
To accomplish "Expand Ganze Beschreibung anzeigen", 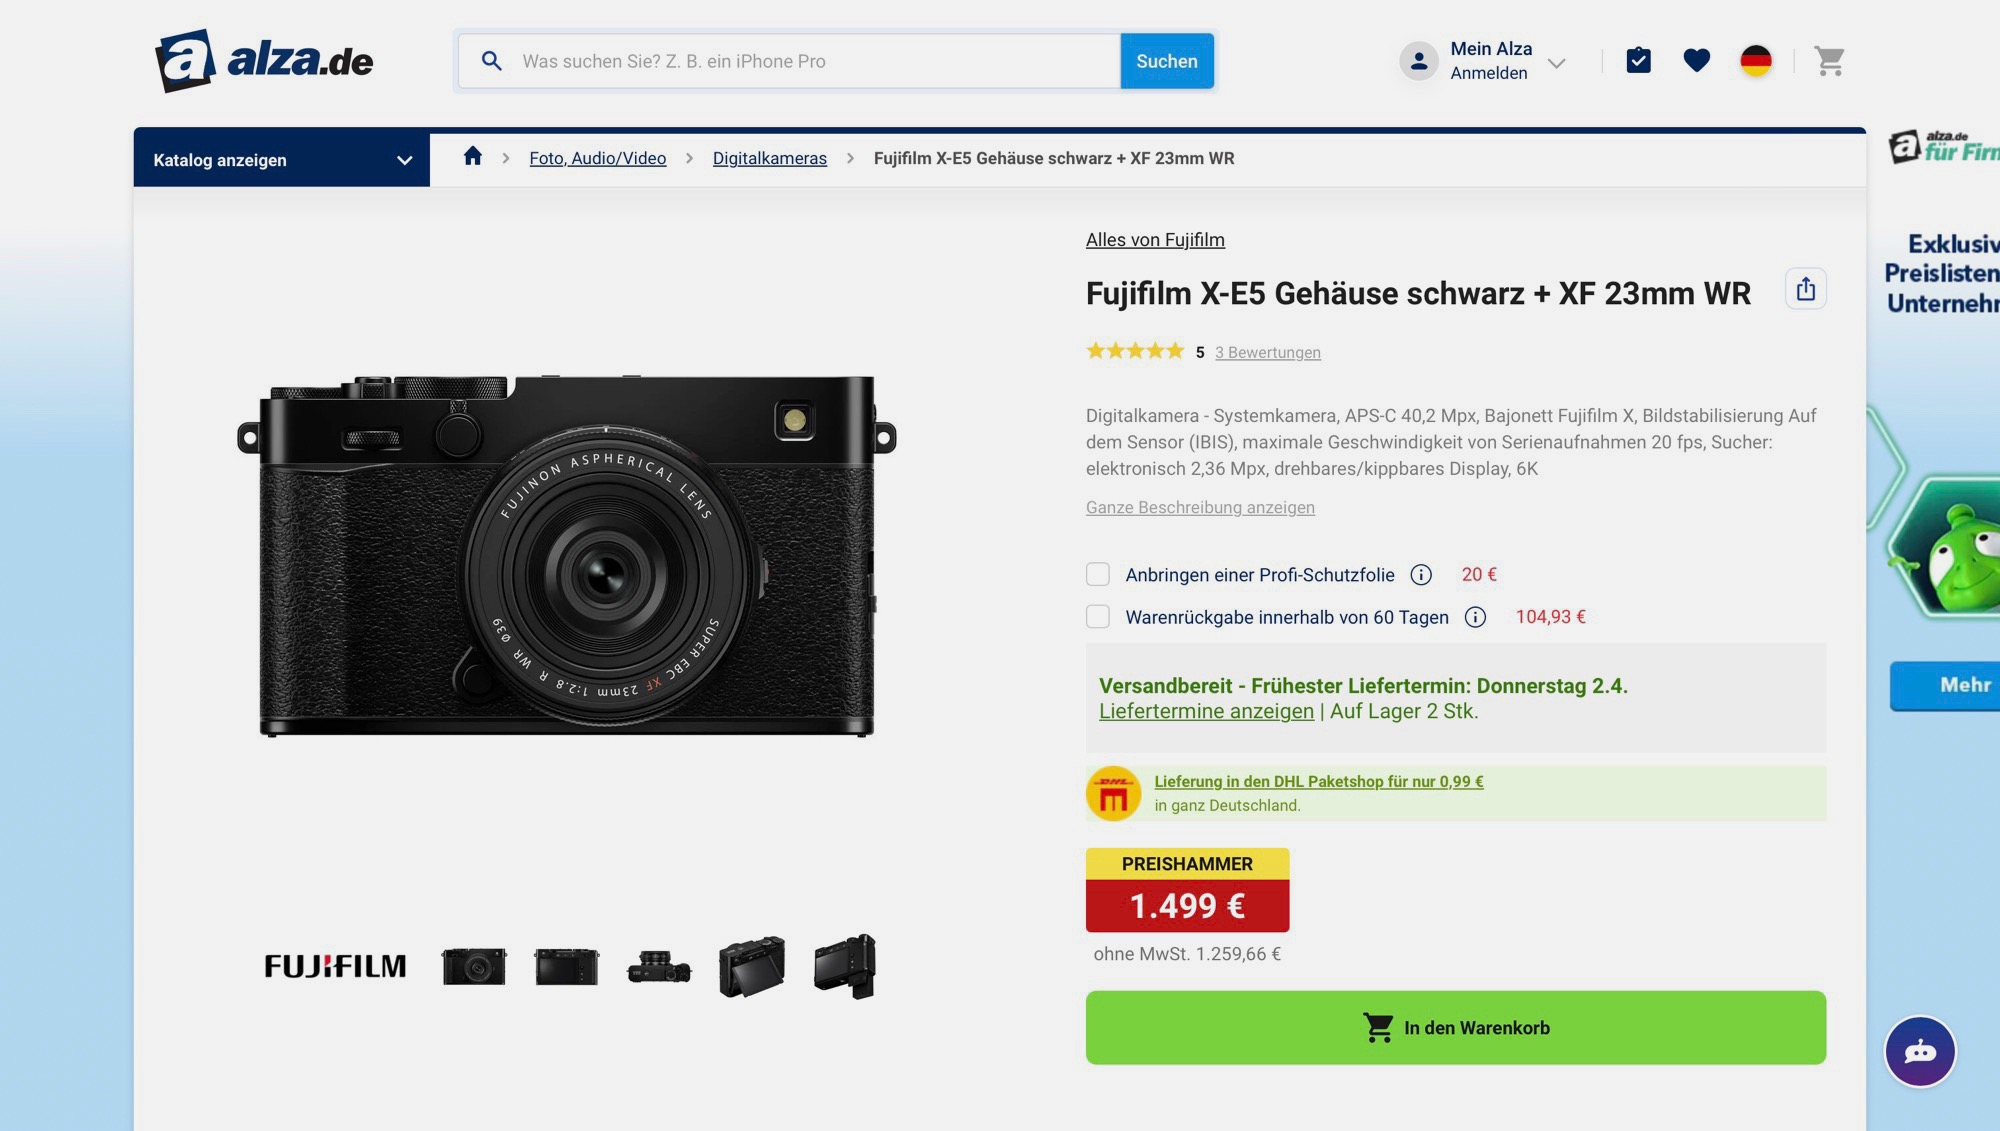I will tap(1200, 508).
